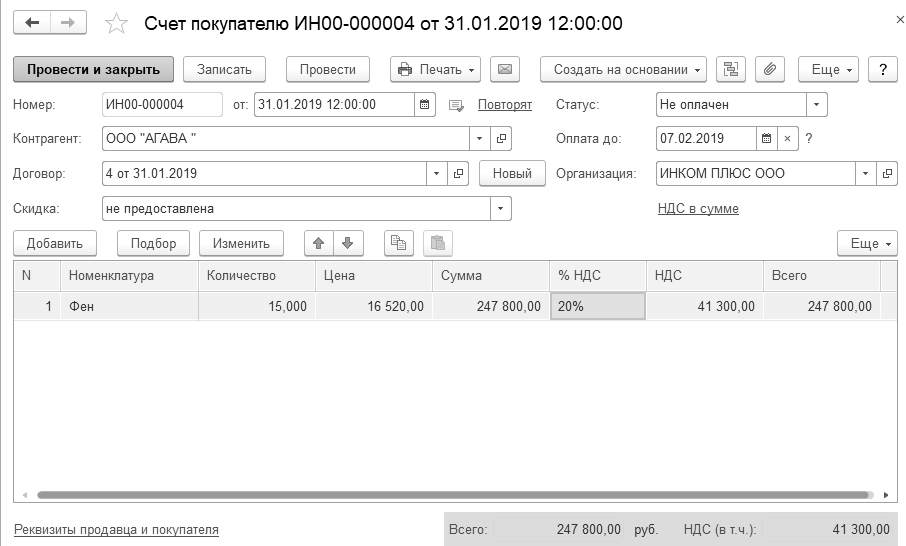Move table row down
This screenshot has width=906, height=546.
tap(348, 243)
